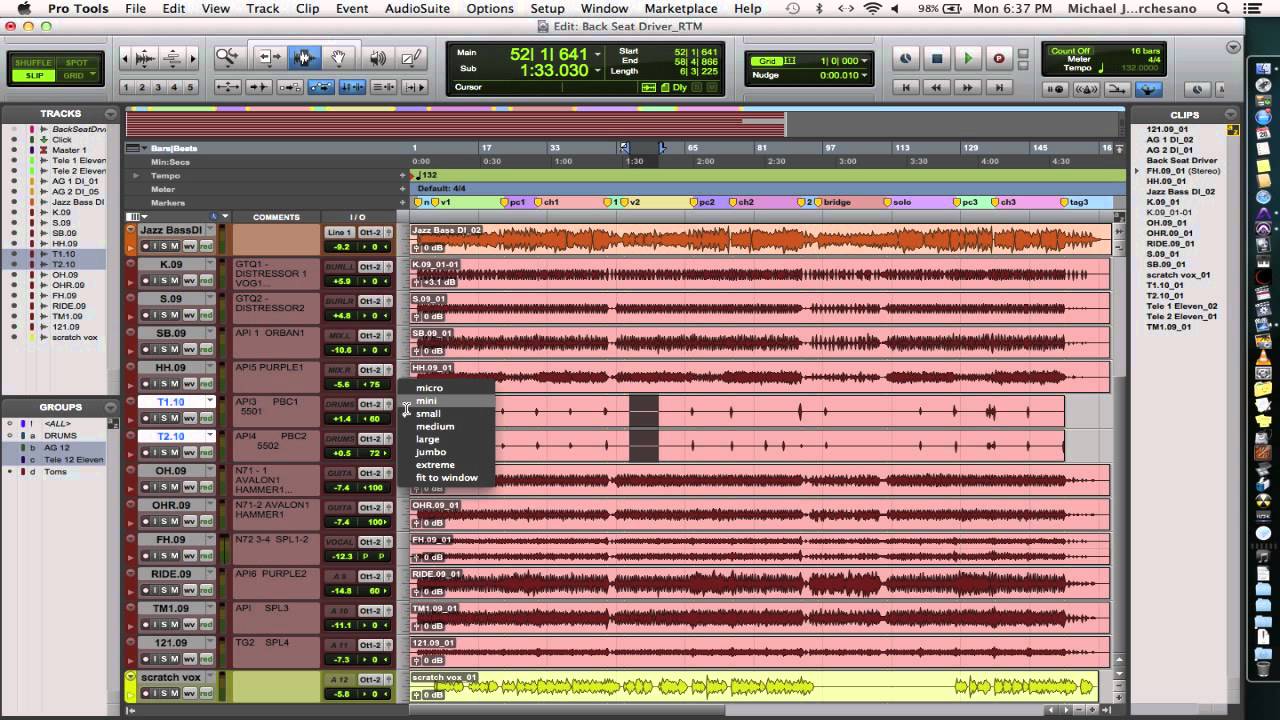Viewport: 1280px width, 720px height.
Task: Open the Jazz BassDI track view selector 'wv'
Action: 189,246
